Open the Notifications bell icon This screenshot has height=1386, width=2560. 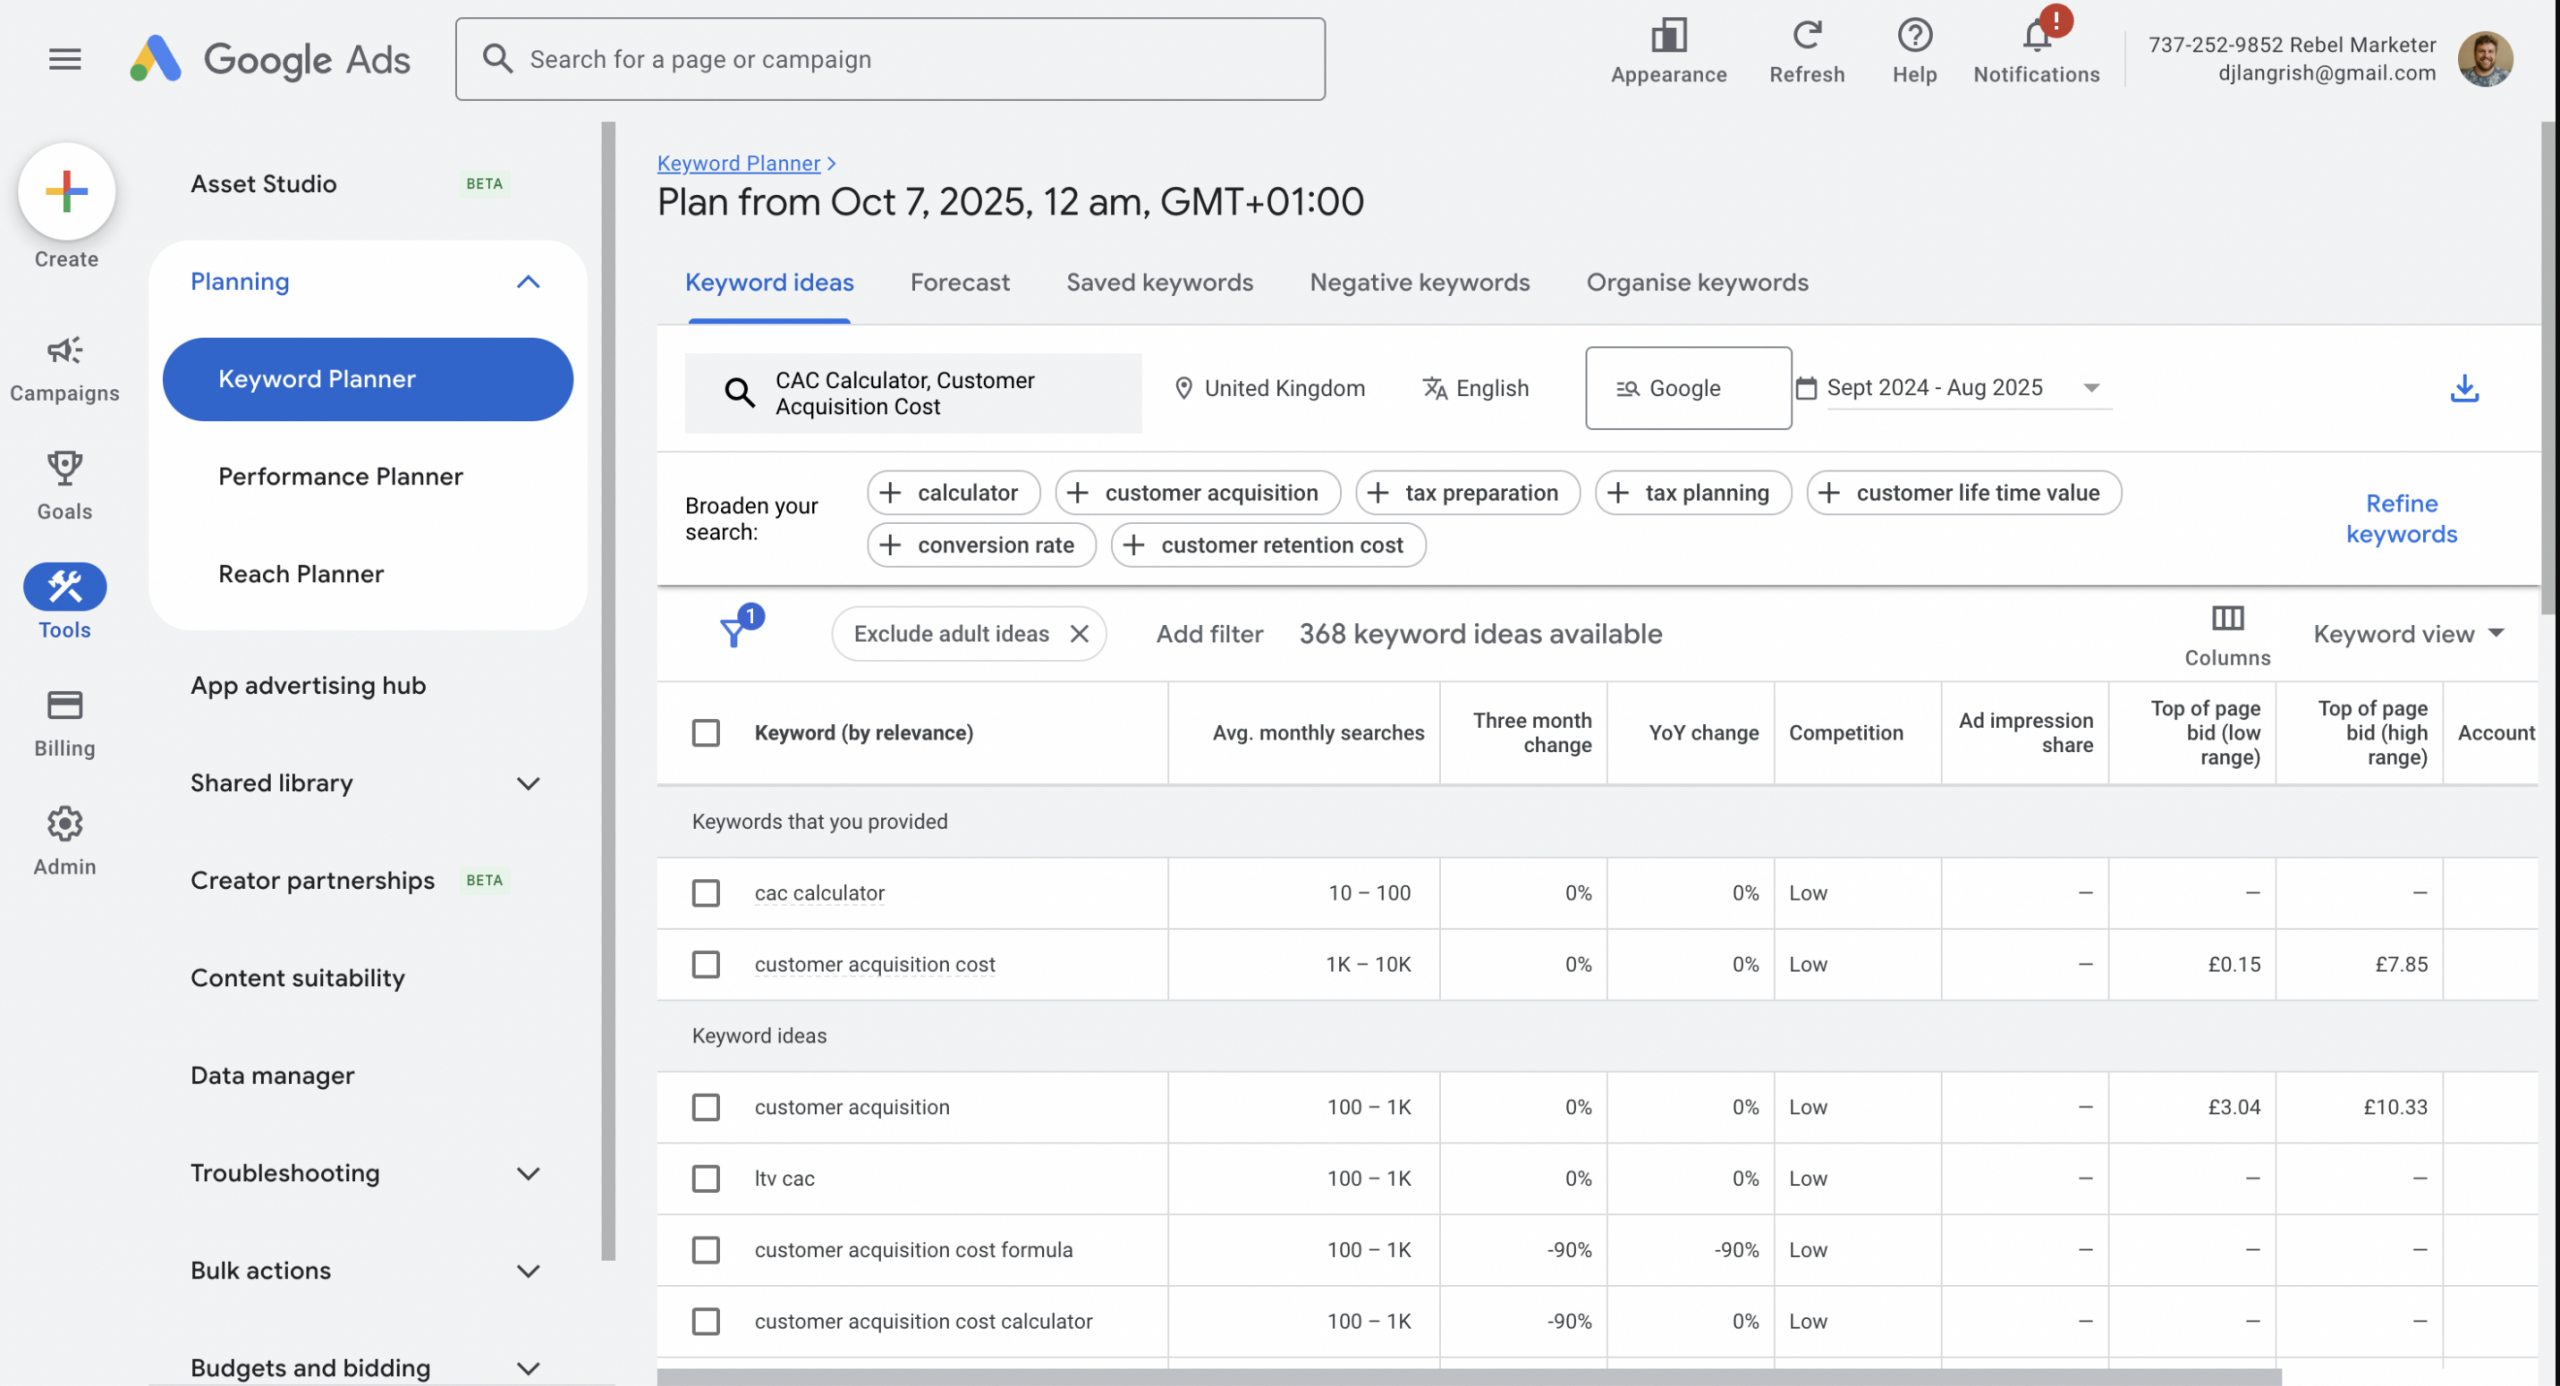pyautogui.click(x=2035, y=38)
